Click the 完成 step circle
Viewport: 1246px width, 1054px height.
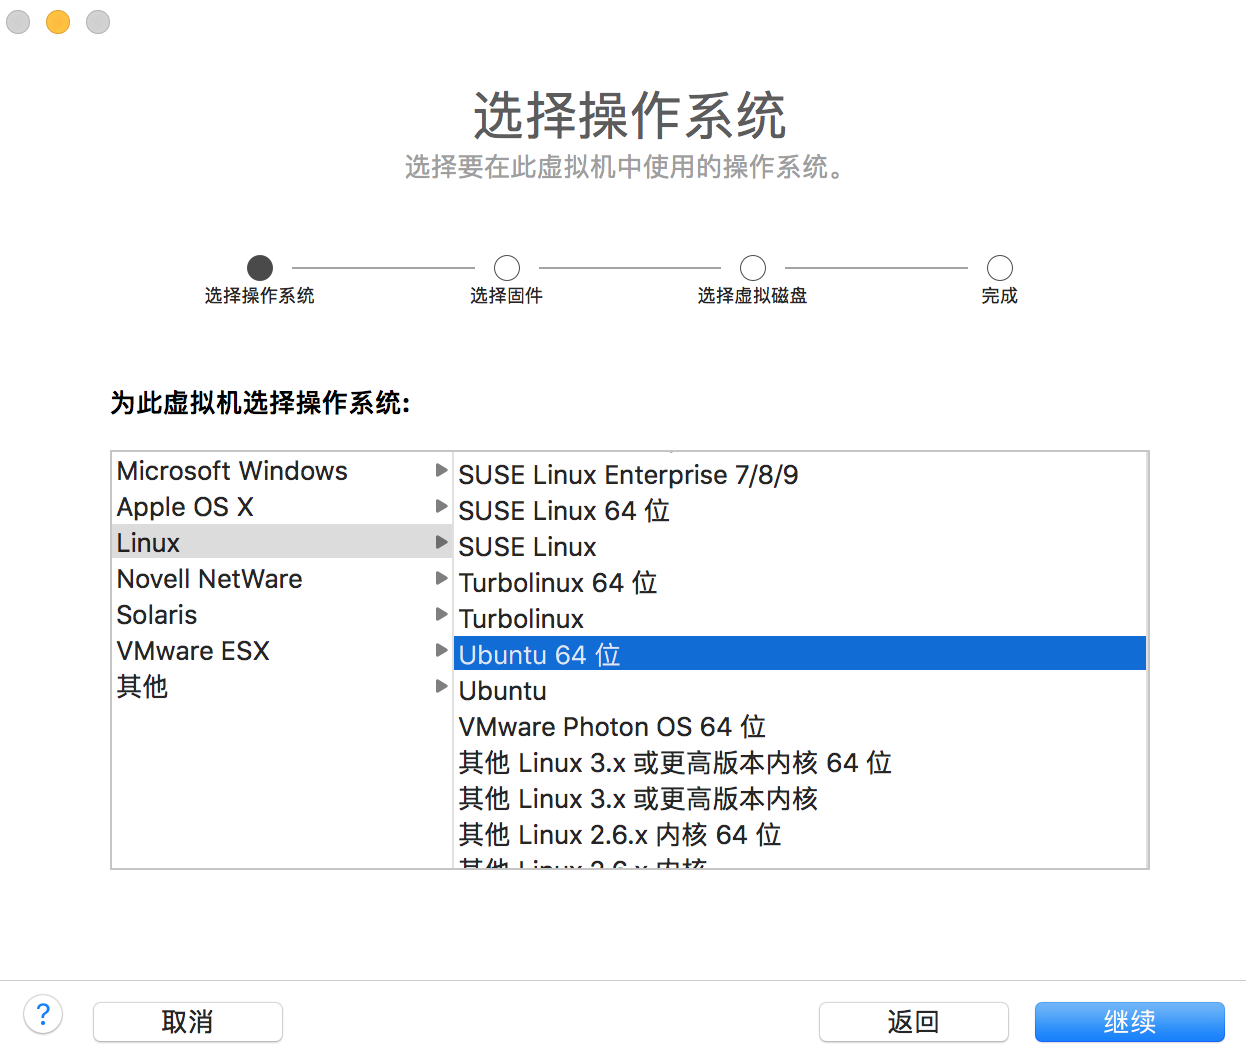(x=1000, y=268)
